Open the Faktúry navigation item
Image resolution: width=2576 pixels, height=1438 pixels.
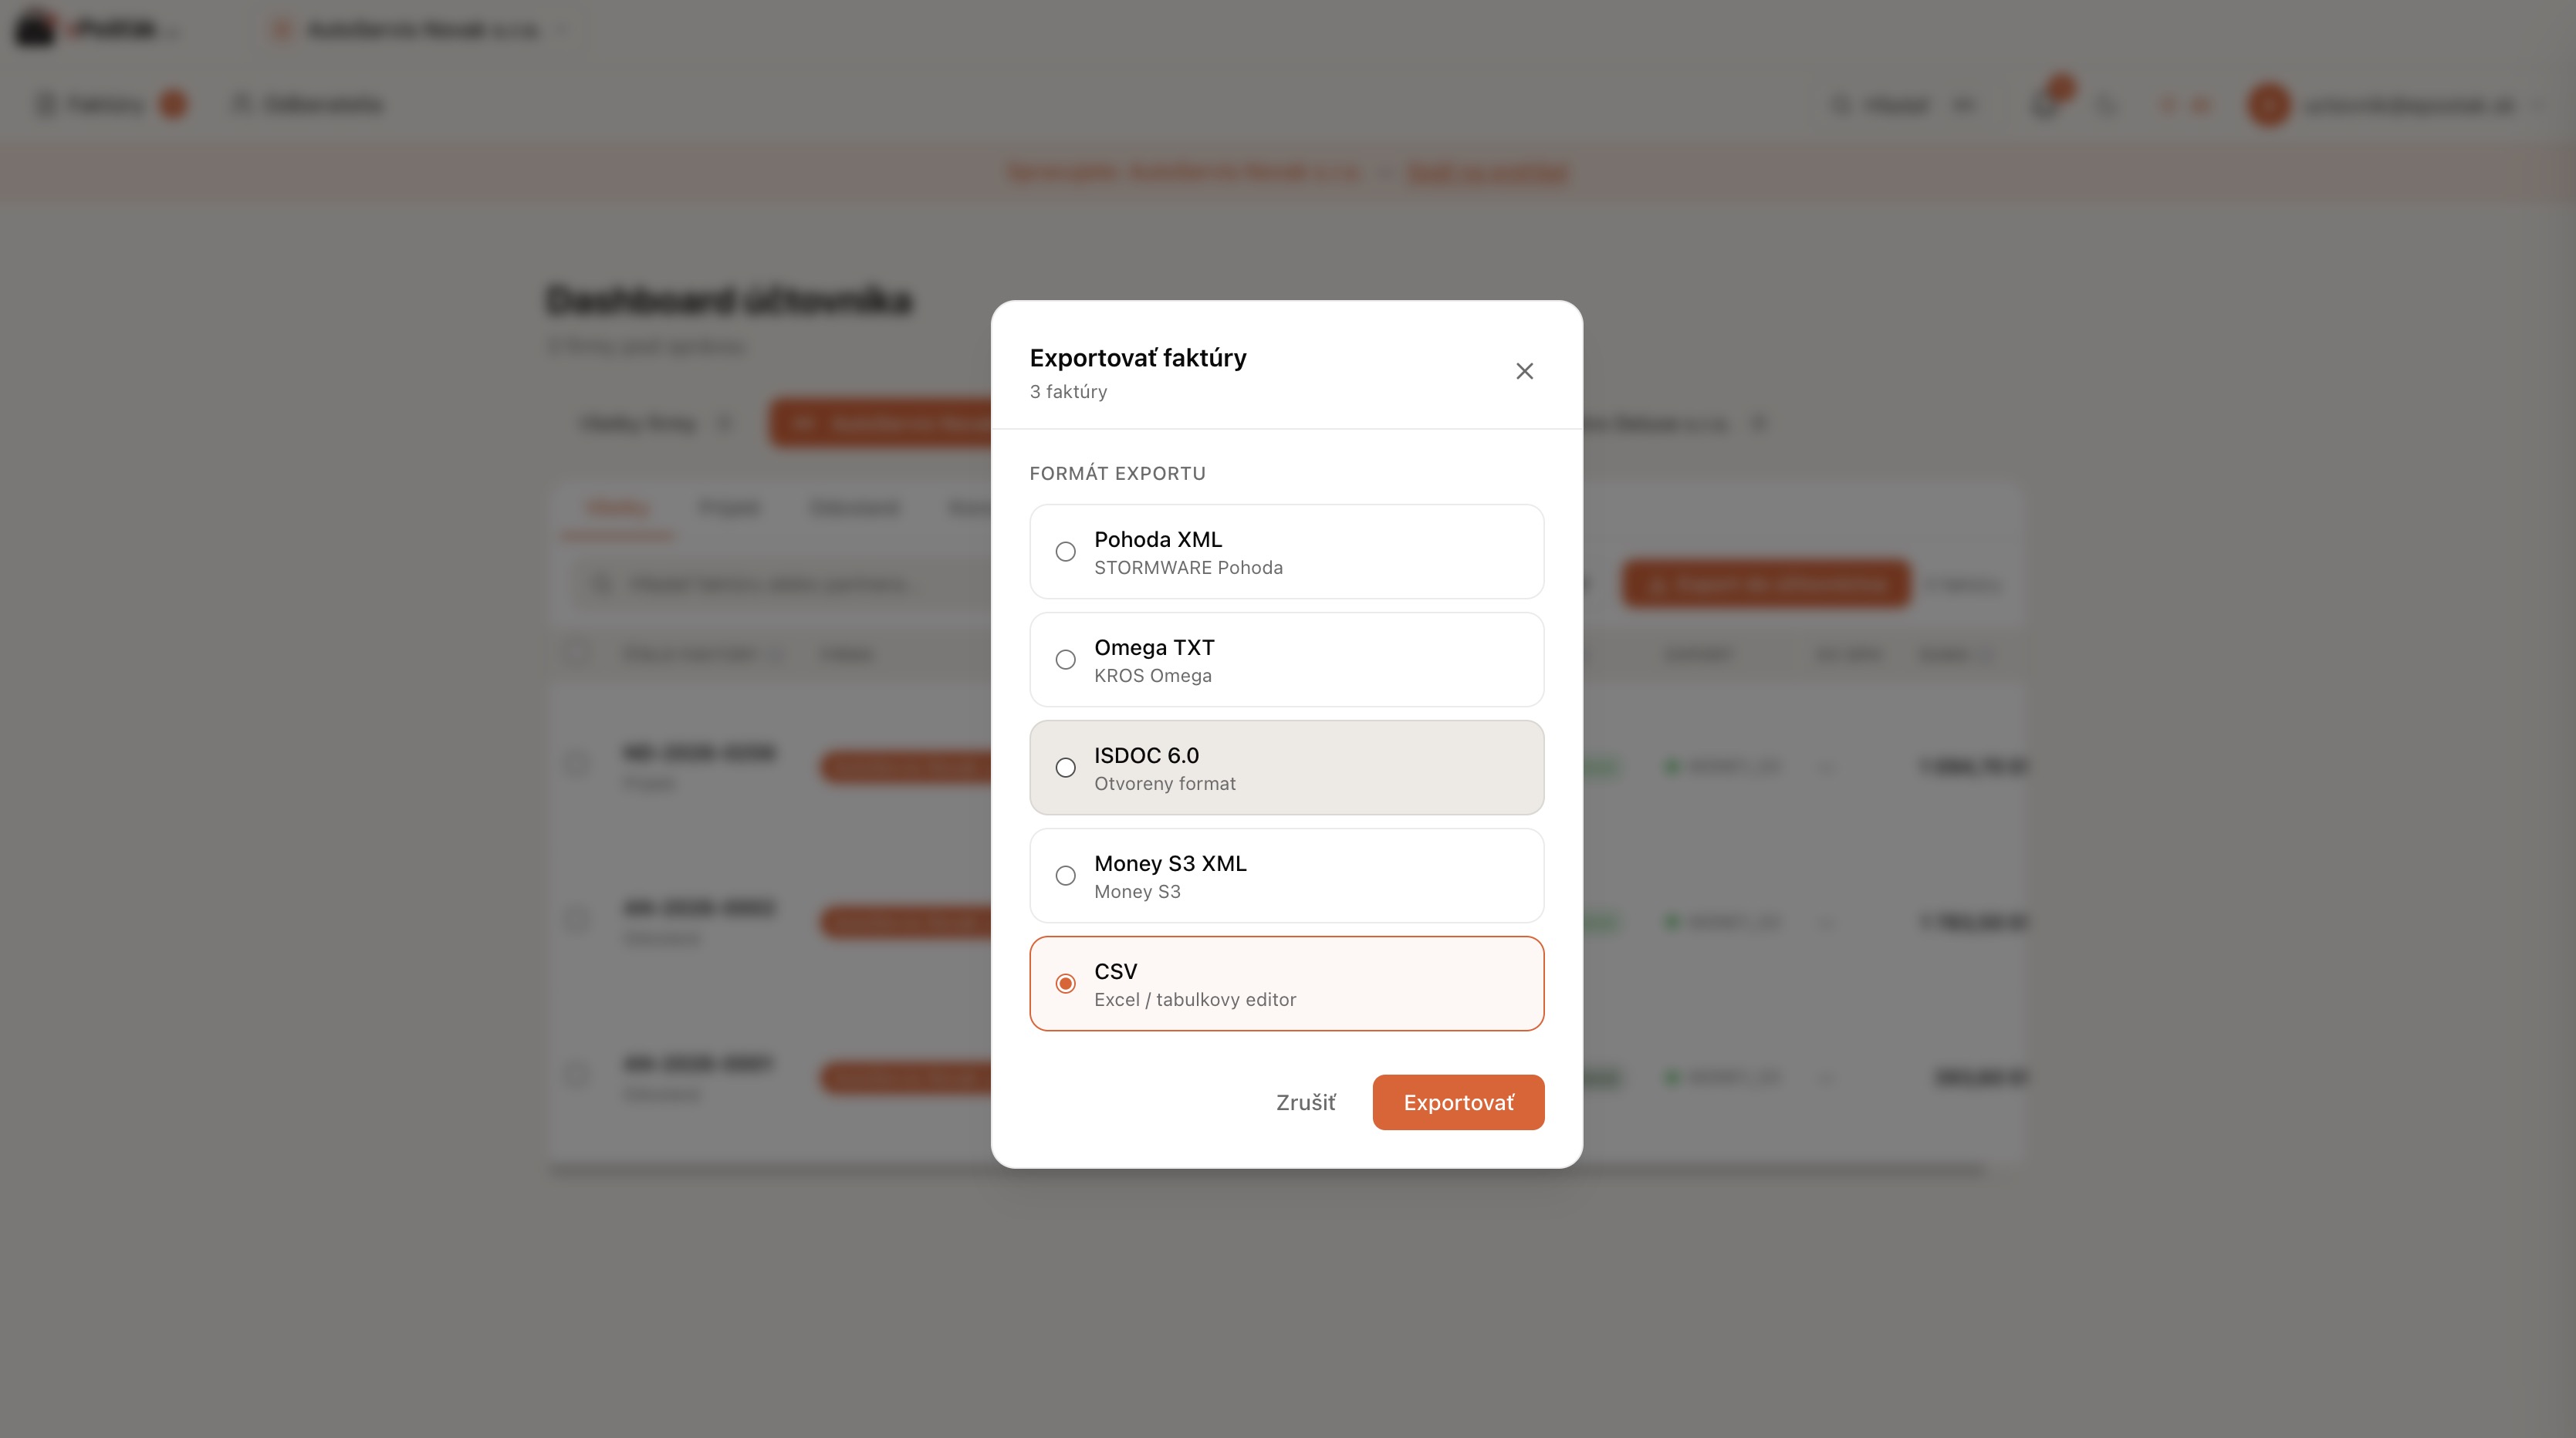pos(106,104)
